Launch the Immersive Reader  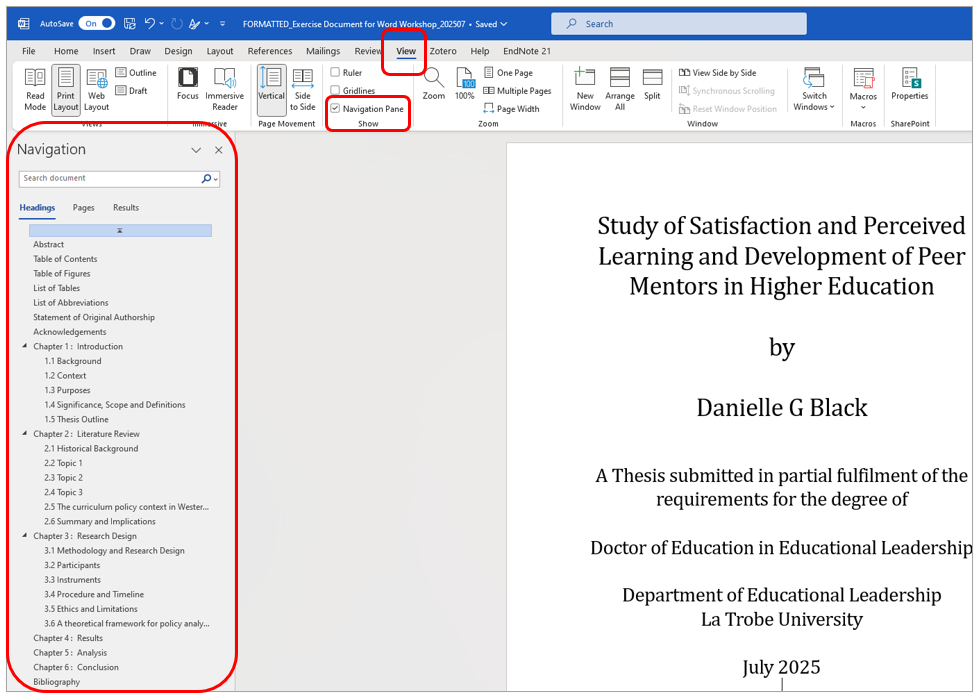coord(224,89)
